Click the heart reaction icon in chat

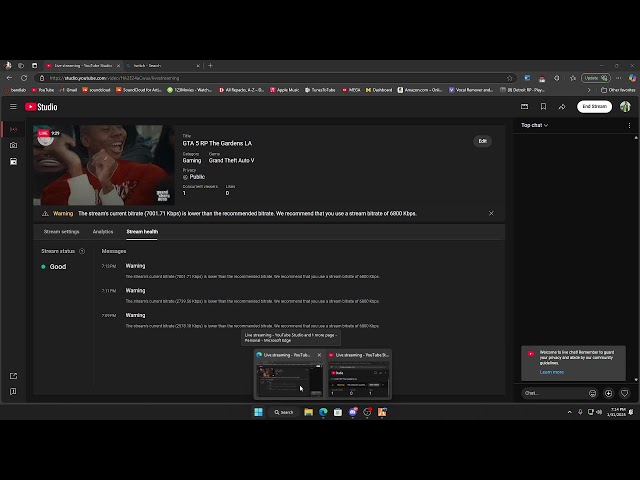point(624,393)
